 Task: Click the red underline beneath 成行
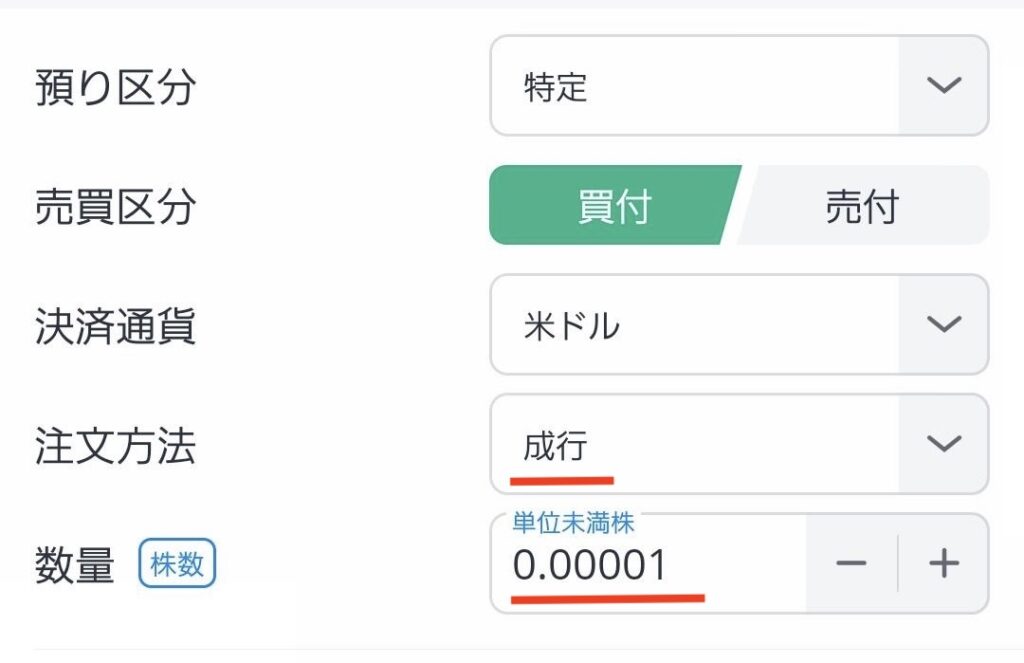click(x=561, y=480)
